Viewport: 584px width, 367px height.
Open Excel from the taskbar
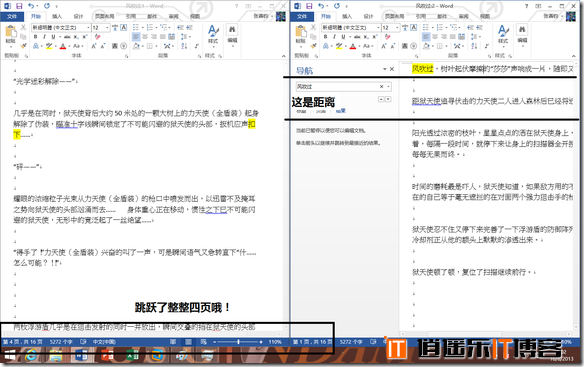tap(133, 356)
